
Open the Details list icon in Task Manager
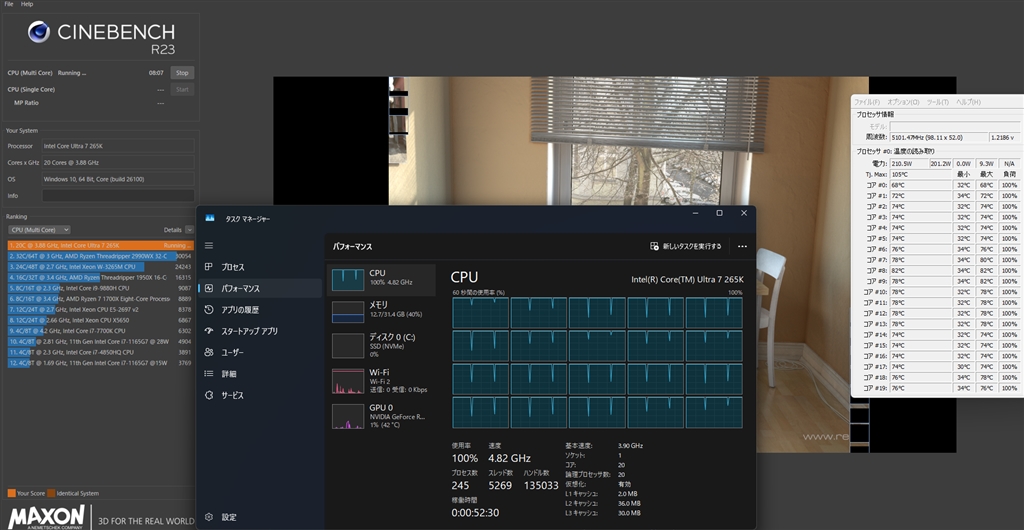[209, 373]
